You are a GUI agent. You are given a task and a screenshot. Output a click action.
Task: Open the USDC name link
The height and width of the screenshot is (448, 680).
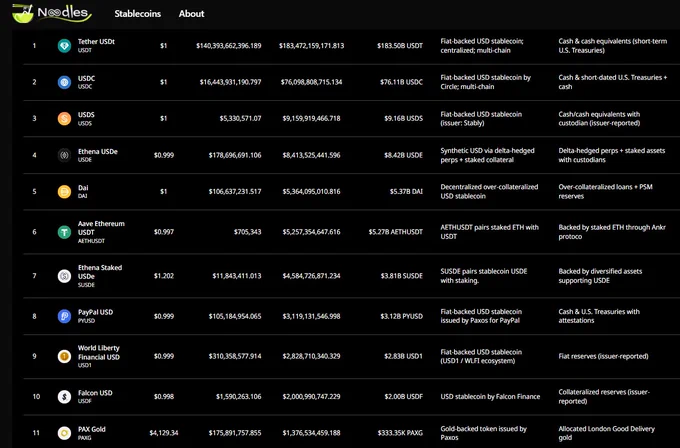tap(86, 78)
